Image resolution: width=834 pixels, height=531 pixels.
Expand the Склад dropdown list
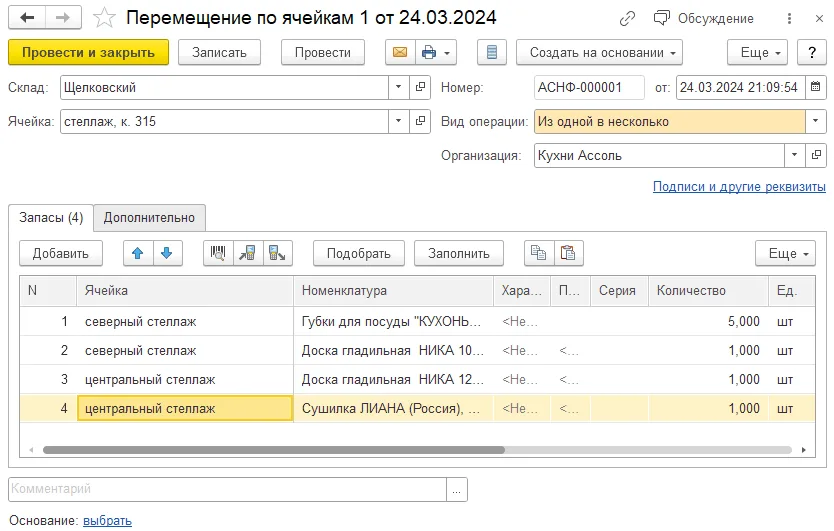click(x=398, y=87)
